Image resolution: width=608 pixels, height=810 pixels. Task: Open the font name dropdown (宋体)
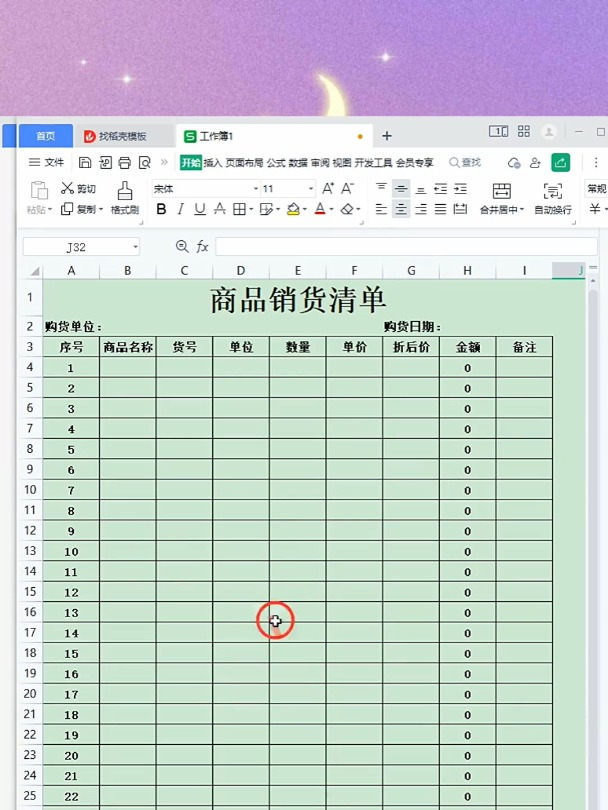[256, 189]
